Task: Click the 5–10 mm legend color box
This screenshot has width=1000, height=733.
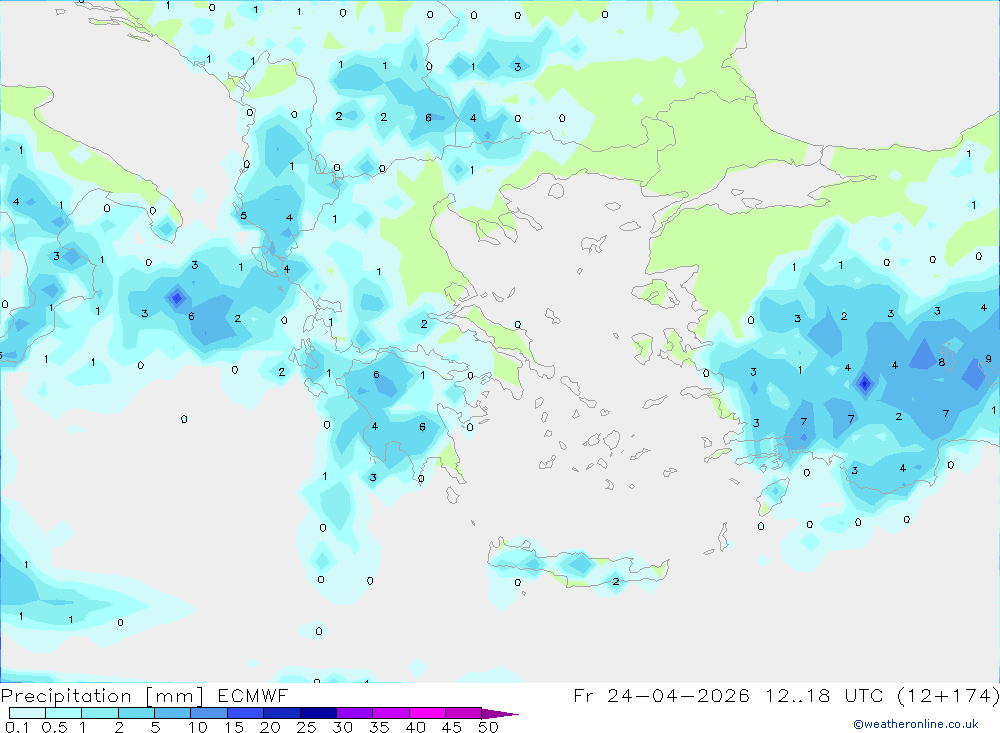Action: [x=173, y=713]
